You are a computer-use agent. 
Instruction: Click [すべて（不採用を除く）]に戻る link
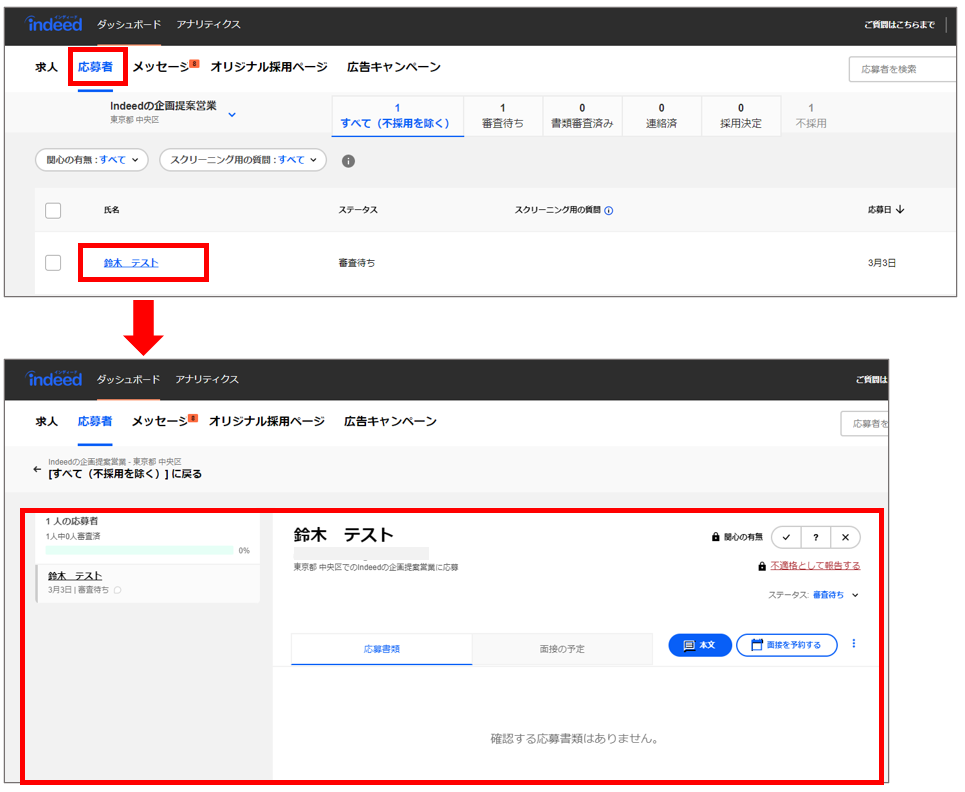coord(125,474)
